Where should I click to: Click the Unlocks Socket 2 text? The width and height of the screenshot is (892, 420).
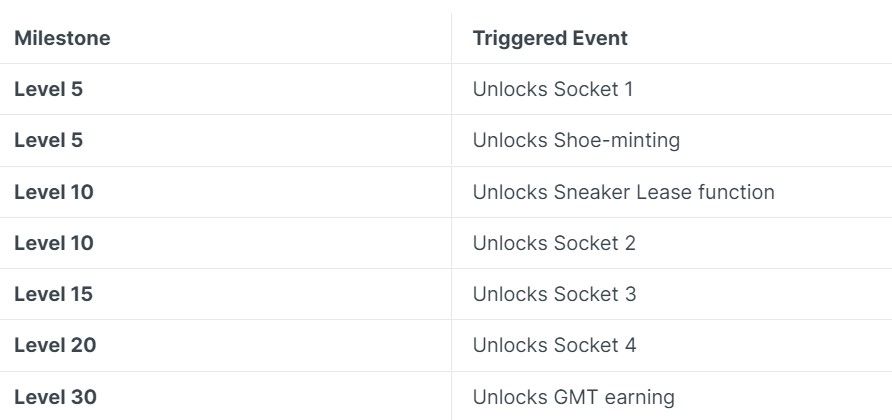(x=554, y=243)
